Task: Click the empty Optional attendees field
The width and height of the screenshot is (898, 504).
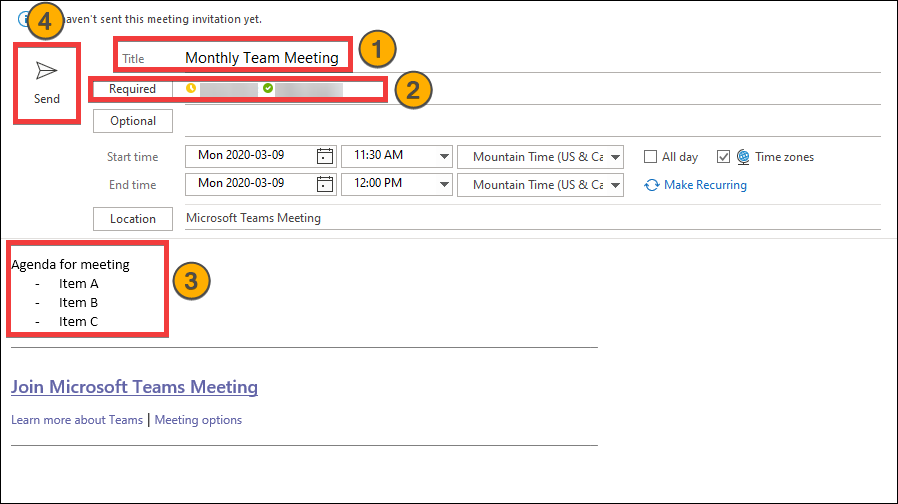Action: pos(533,121)
